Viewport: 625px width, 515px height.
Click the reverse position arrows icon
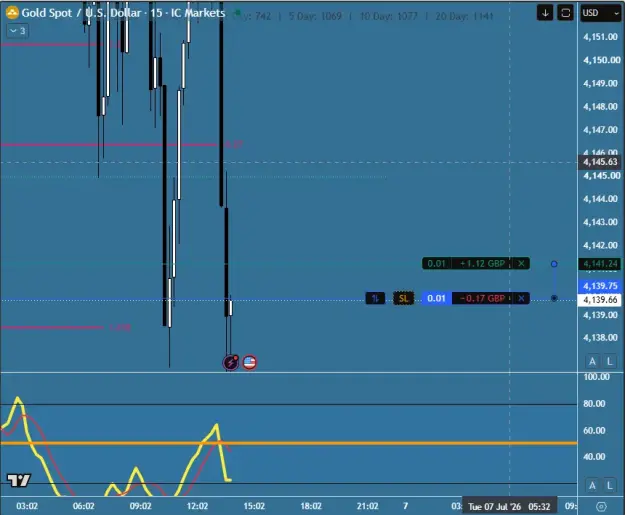[375, 298]
